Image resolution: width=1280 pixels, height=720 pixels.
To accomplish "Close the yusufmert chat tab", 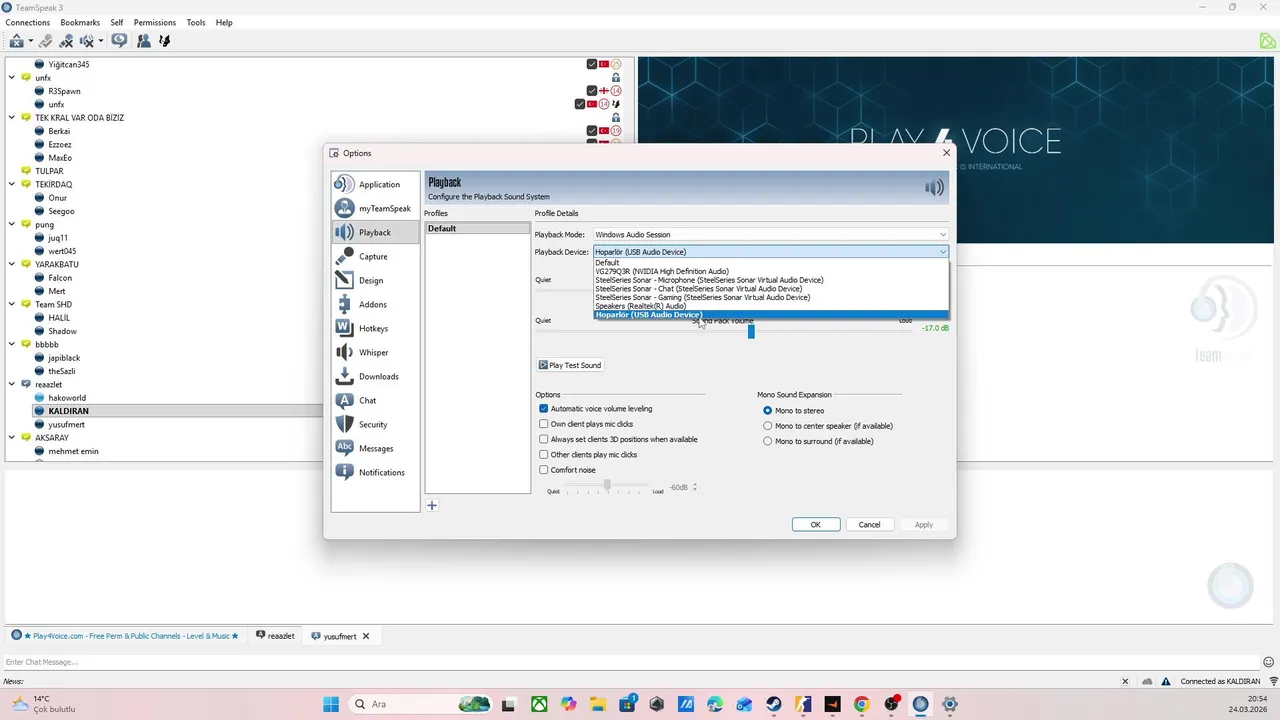I will point(366,636).
